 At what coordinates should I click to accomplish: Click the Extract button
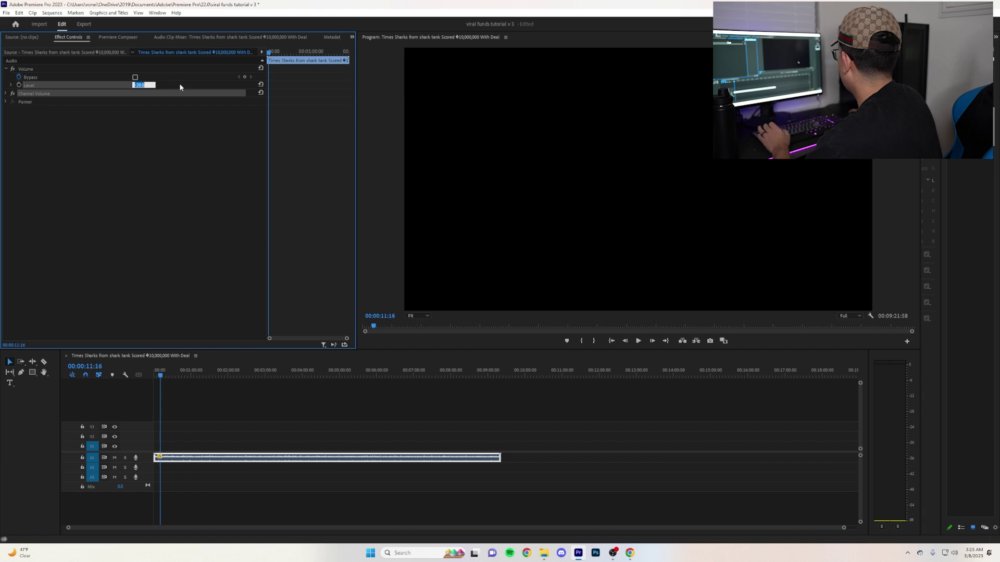point(696,341)
